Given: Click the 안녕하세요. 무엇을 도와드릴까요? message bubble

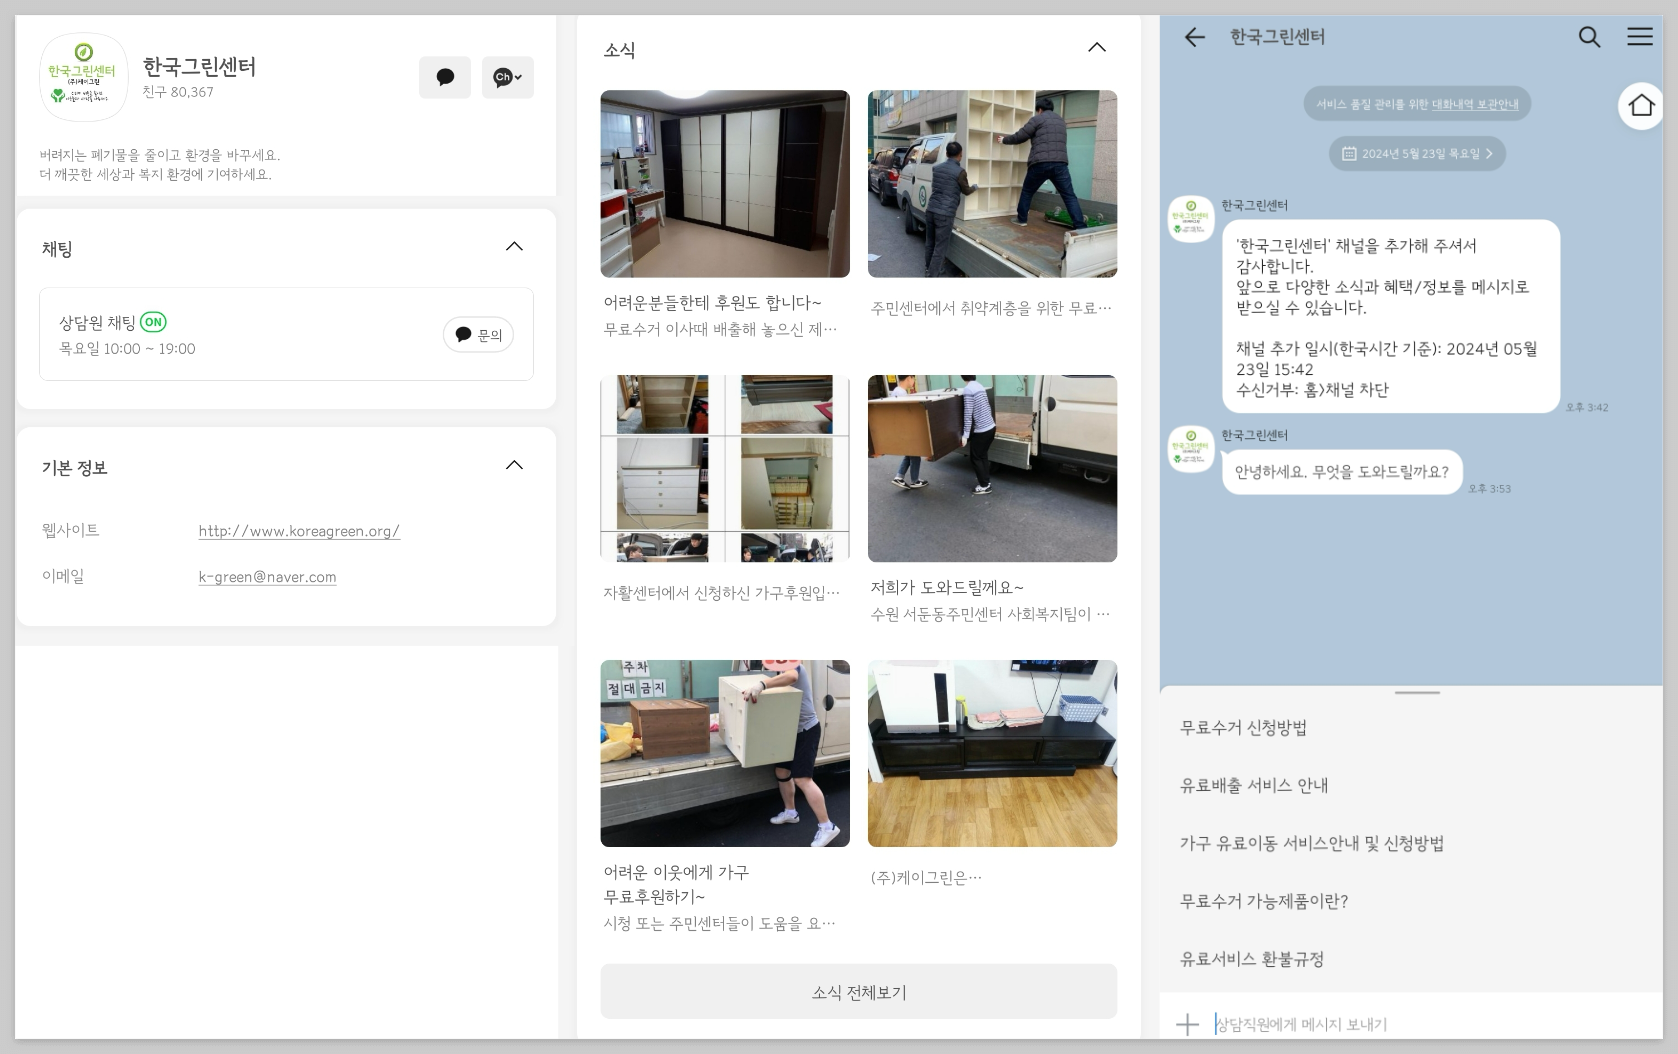Looking at the screenshot, I should [x=1342, y=472].
